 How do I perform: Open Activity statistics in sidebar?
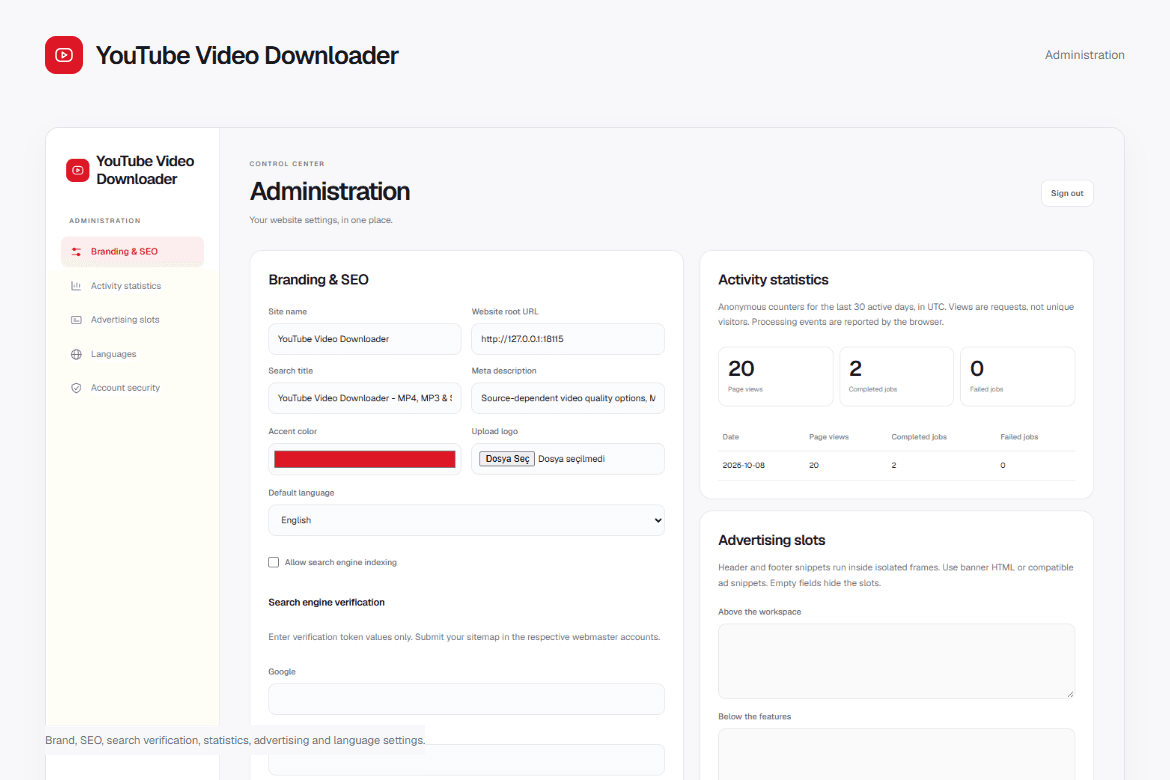[x=132, y=286]
